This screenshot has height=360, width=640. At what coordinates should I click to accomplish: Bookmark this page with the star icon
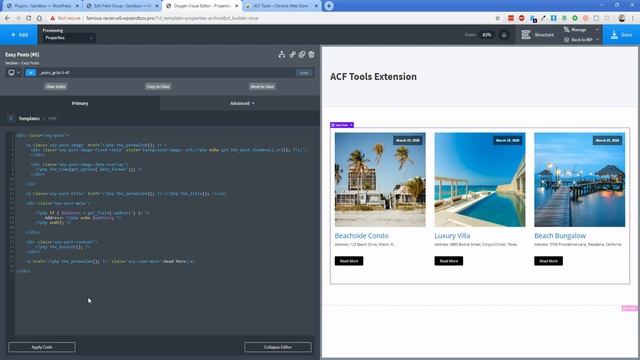(x=498, y=18)
